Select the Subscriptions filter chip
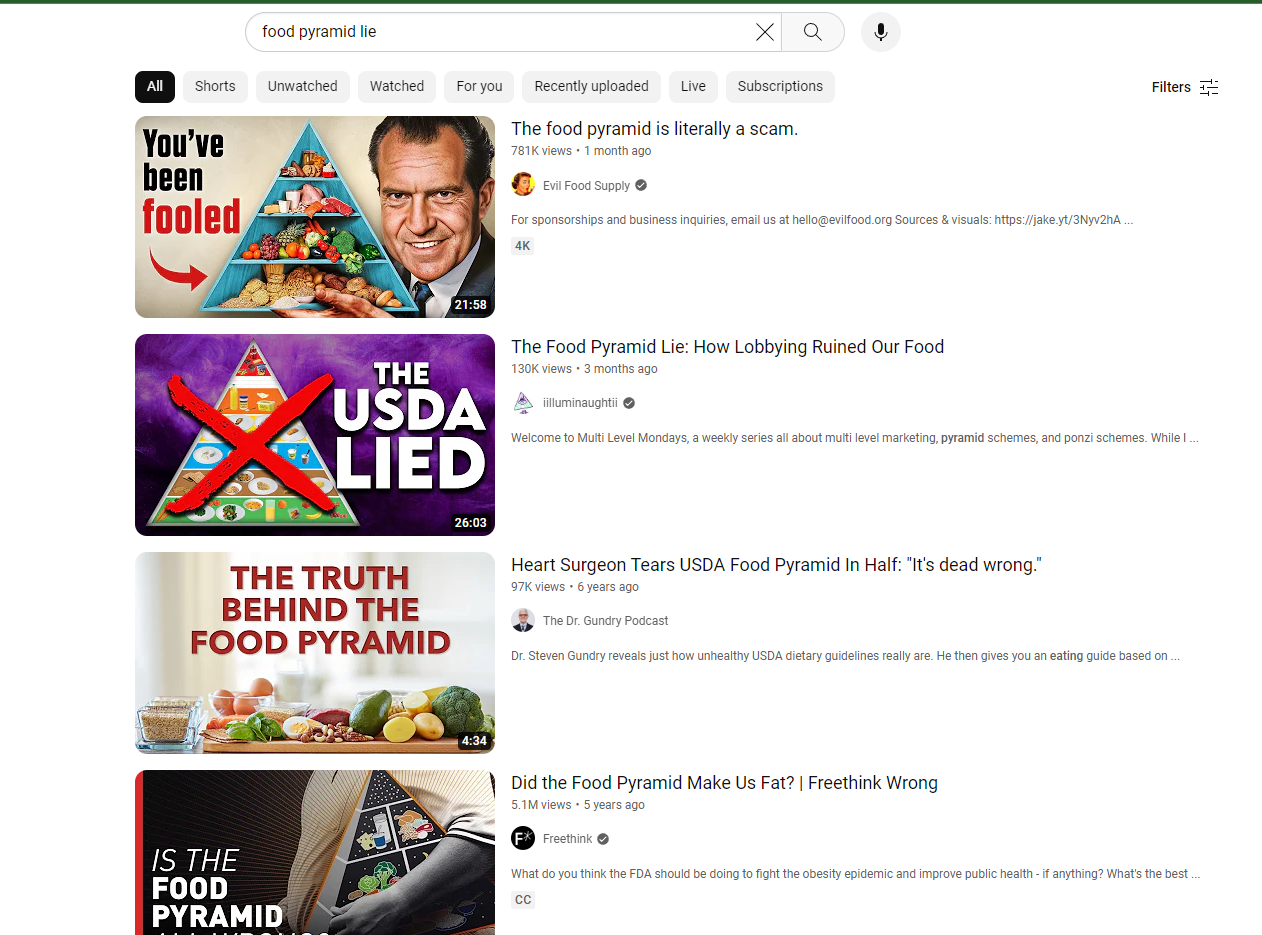 pos(780,87)
